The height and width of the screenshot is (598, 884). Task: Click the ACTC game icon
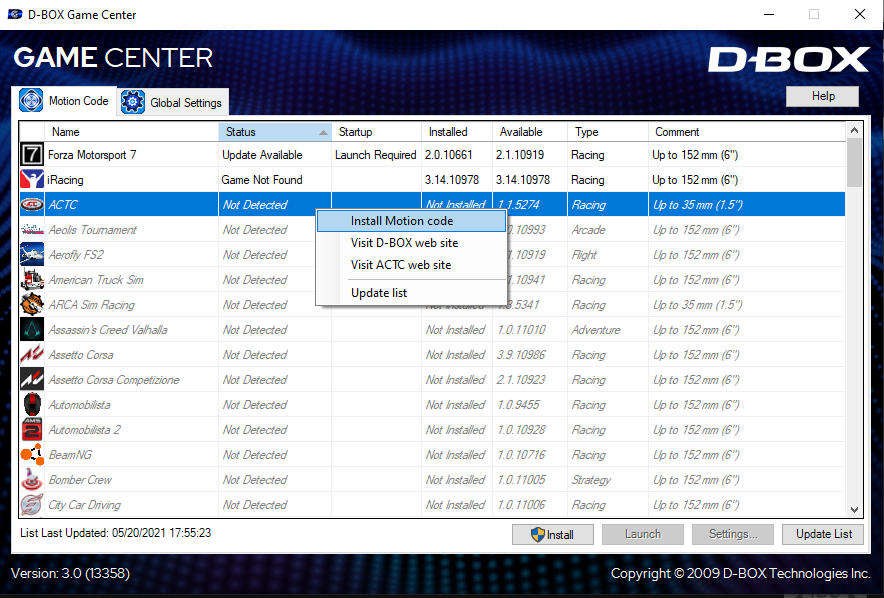32,205
